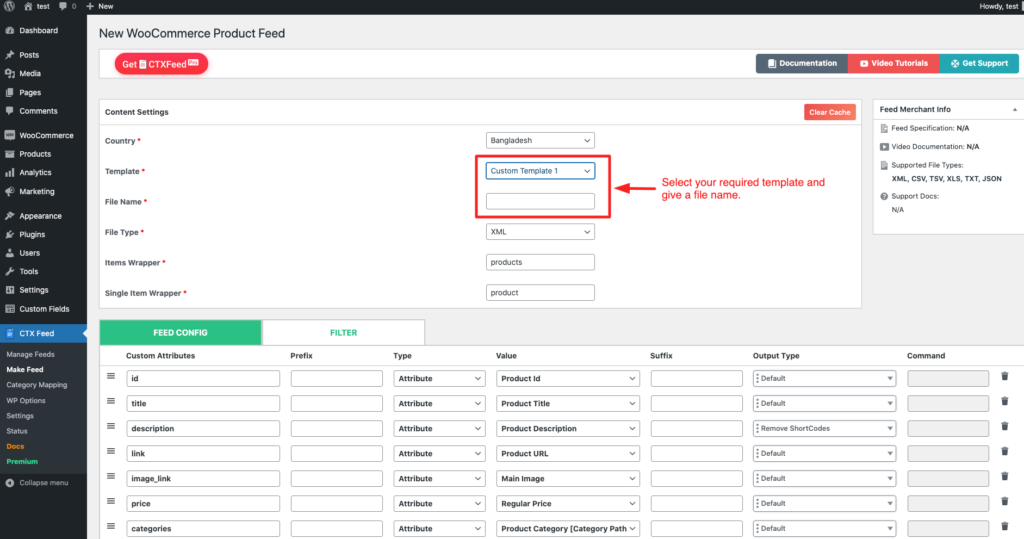Open the File Type dropdown showing XML
This screenshot has height=539, width=1024.
540,232
